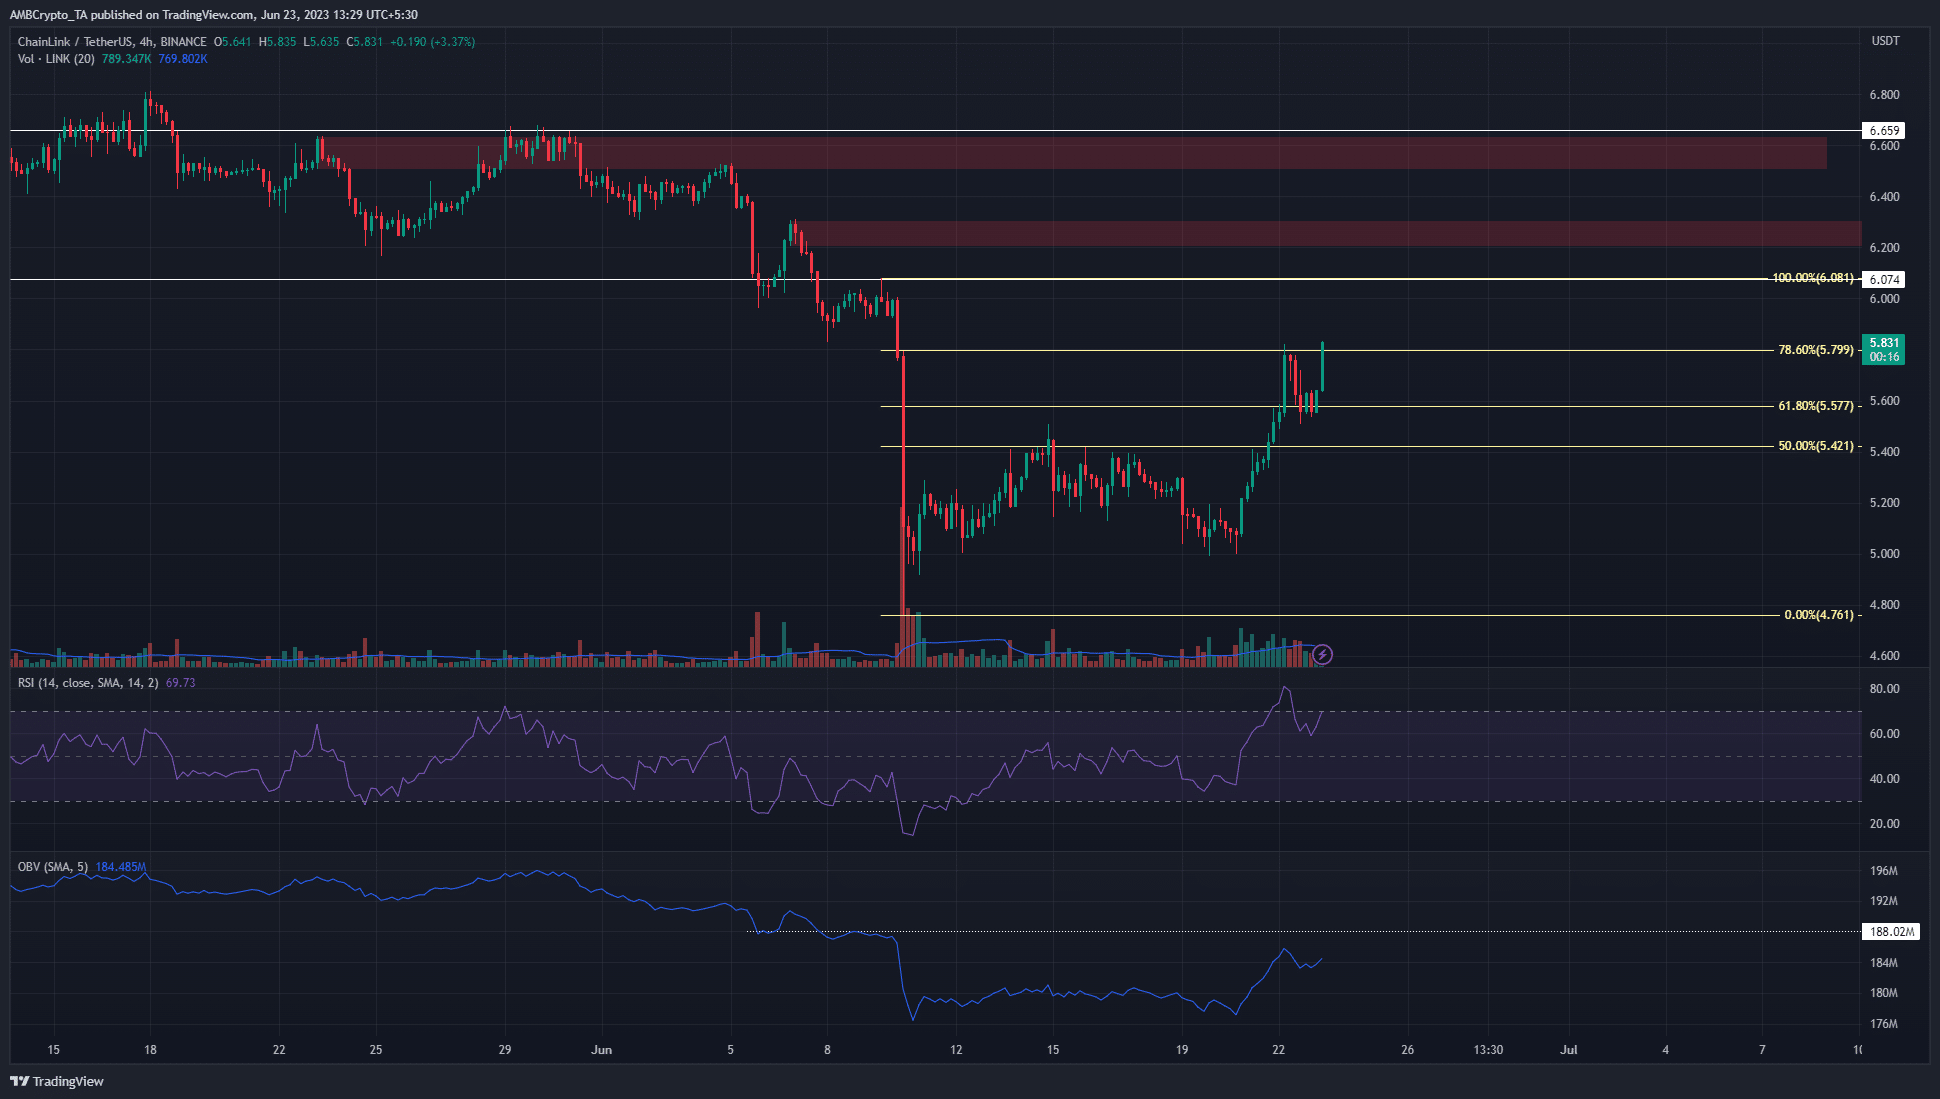Click the 6.074 price label
The image size is (1940, 1099).
pyautogui.click(x=1884, y=280)
